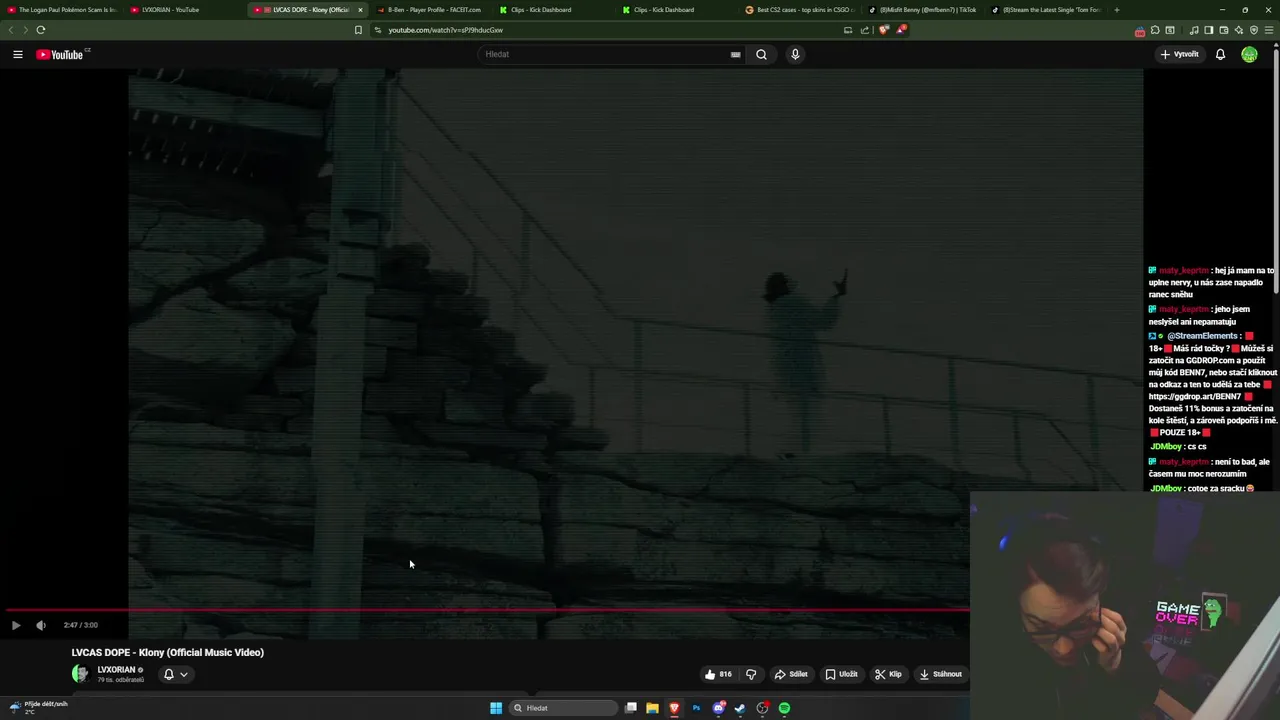Create a clip with Klip button
This screenshot has width=1280, height=720.
coord(888,674)
